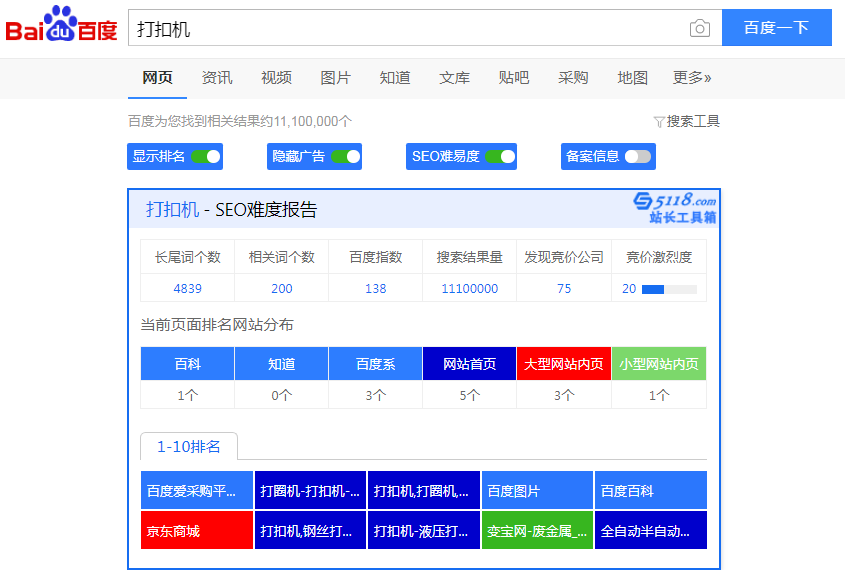Open ranking tile 全自动半自动...

click(x=651, y=530)
